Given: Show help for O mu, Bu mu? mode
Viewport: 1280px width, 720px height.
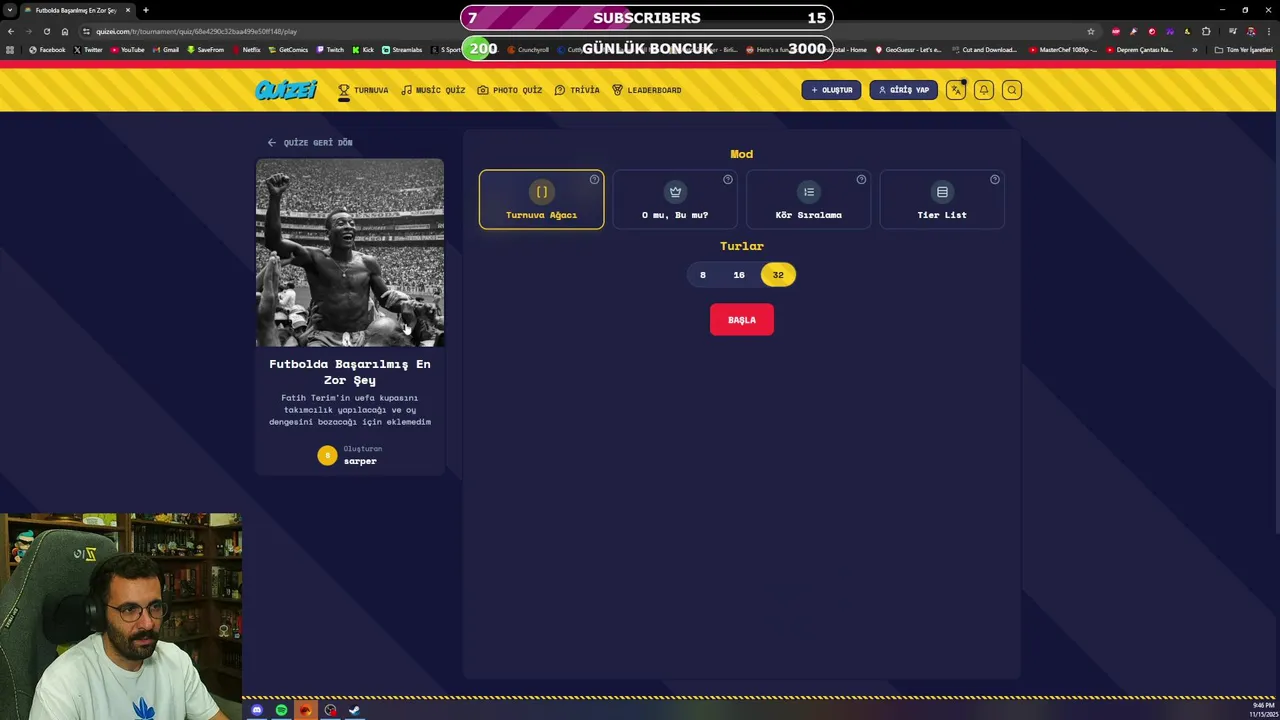Looking at the screenshot, I should point(728,180).
